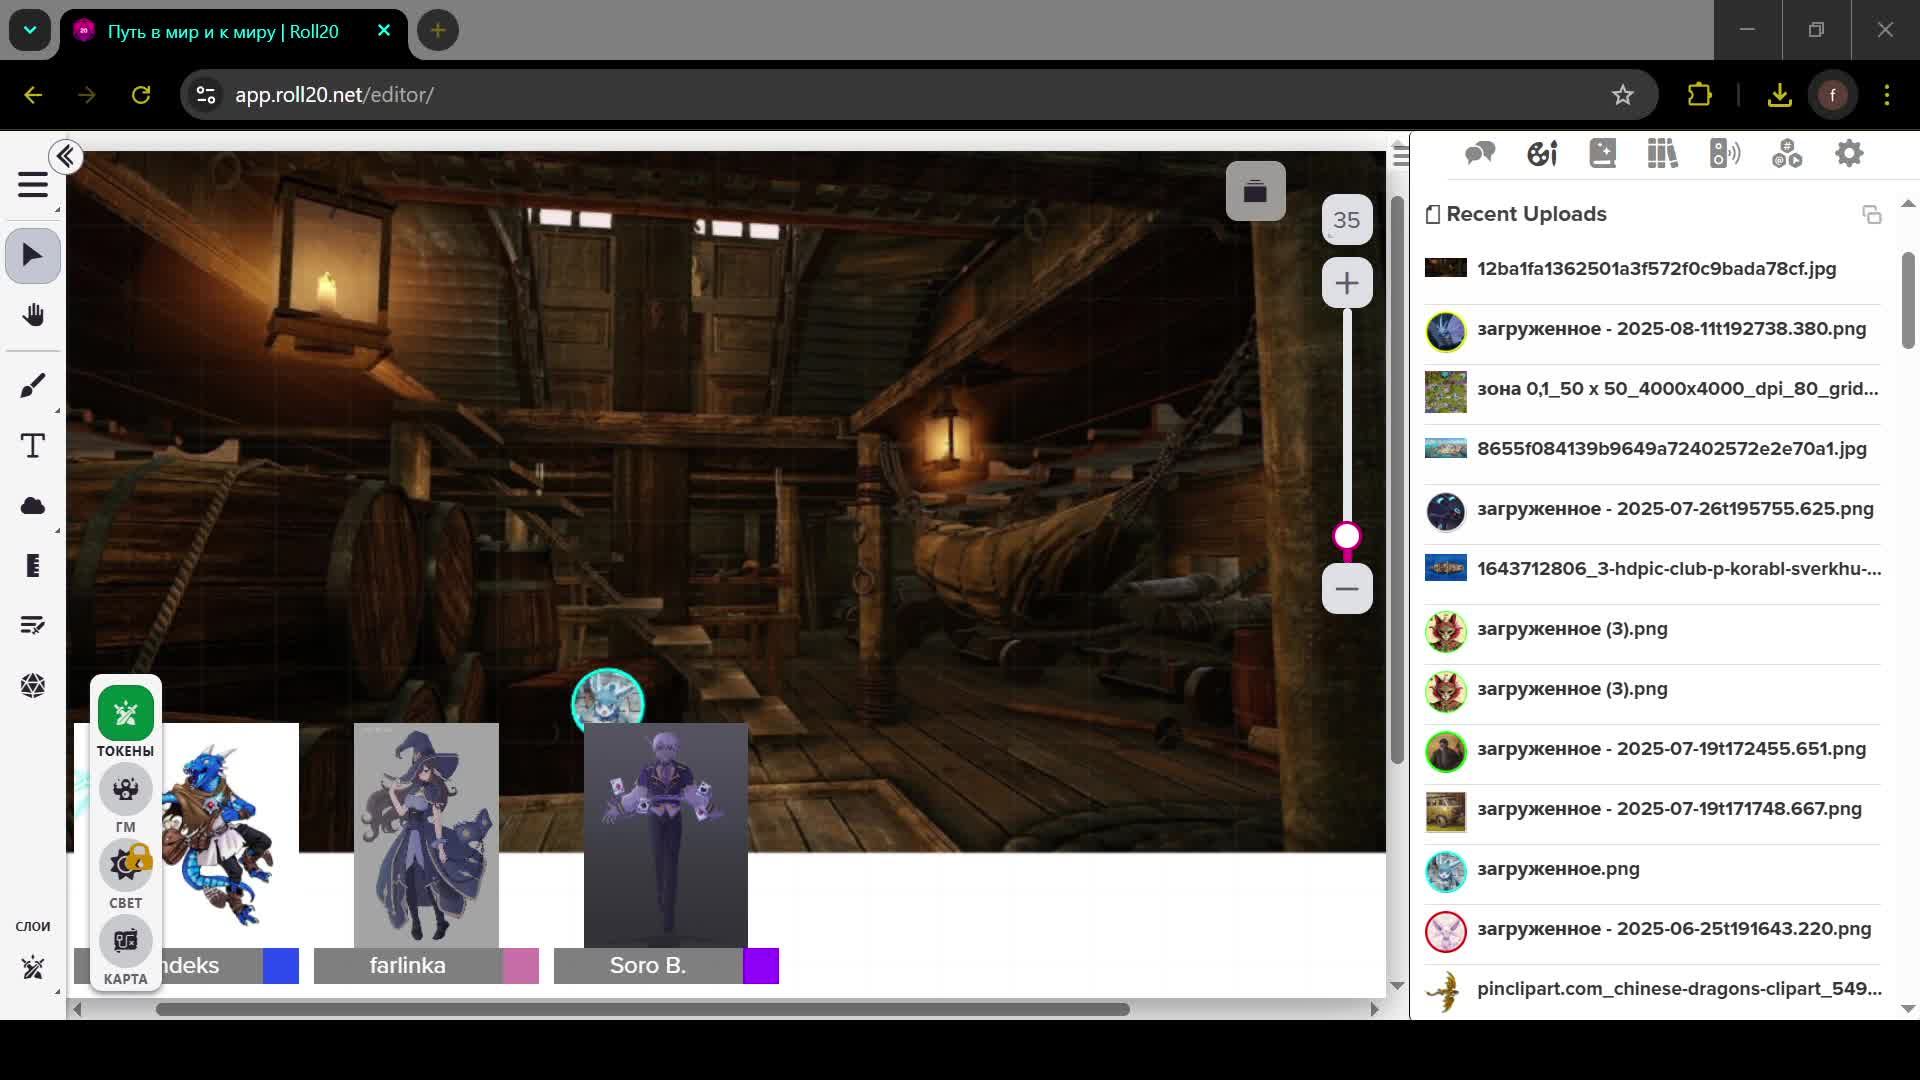Click the zoom slider handle

(x=1347, y=537)
